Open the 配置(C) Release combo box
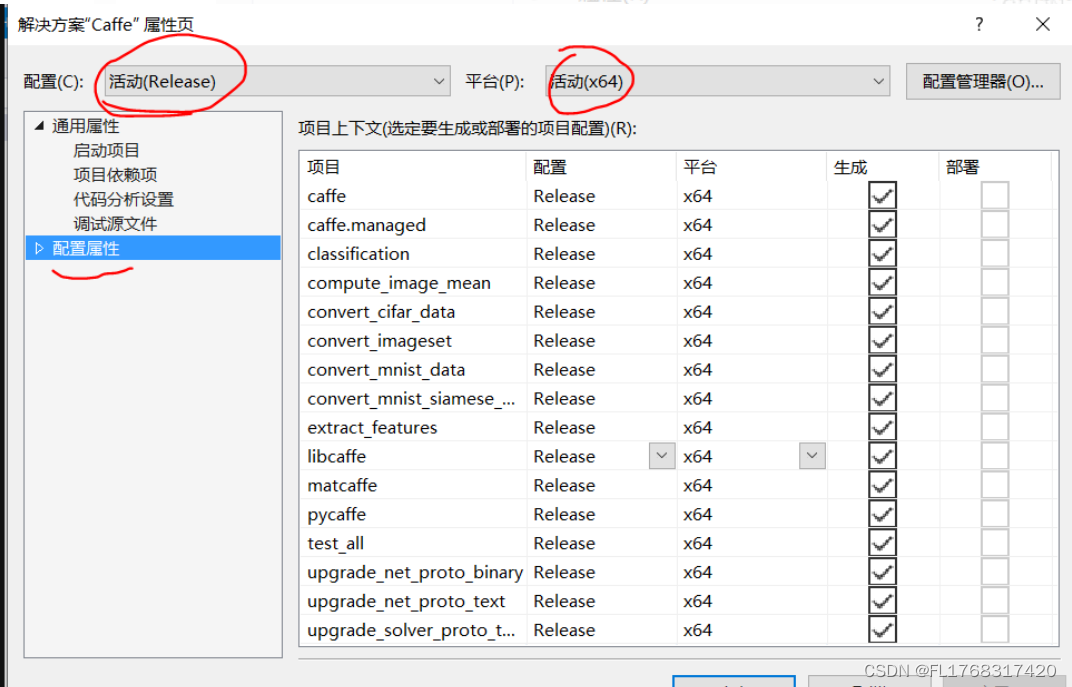 438,81
